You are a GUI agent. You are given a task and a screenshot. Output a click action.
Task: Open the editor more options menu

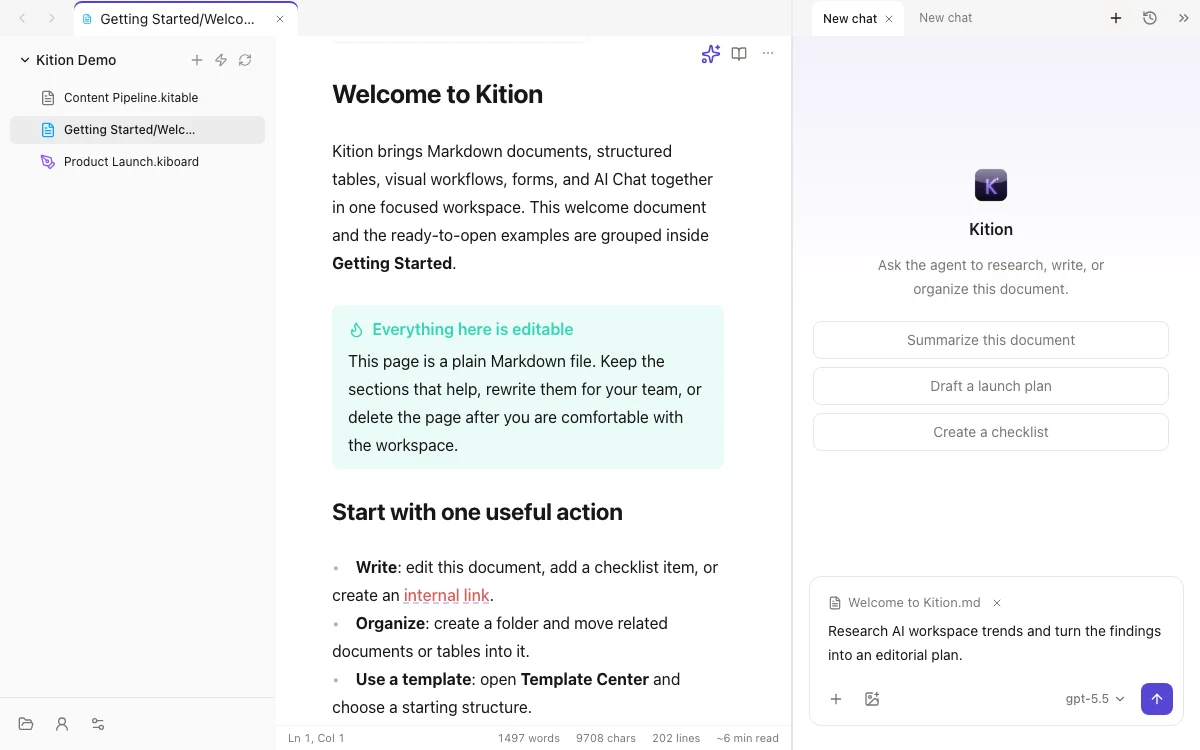click(768, 54)
